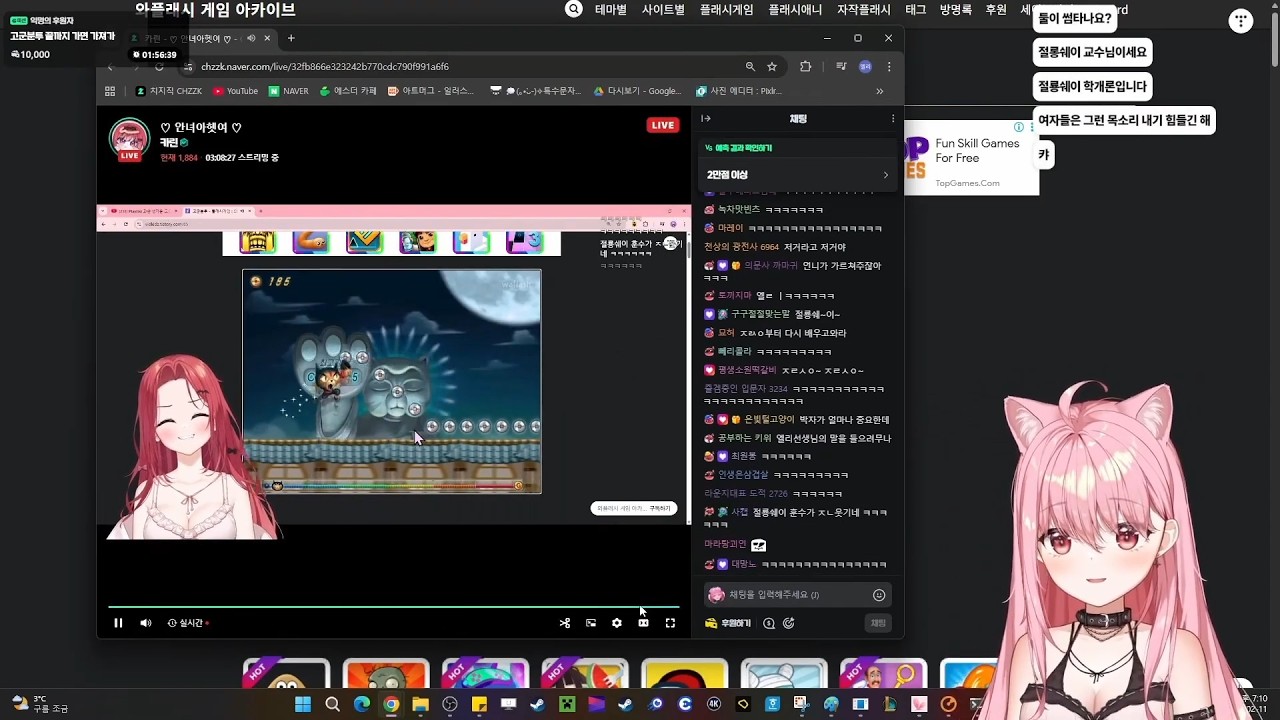Close the chzzk browser tab
The image size is (1280, 720).
[267, 38]
